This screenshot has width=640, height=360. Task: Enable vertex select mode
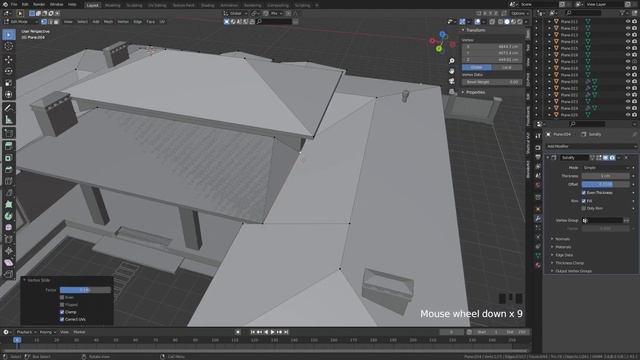[x=44, y=22]
